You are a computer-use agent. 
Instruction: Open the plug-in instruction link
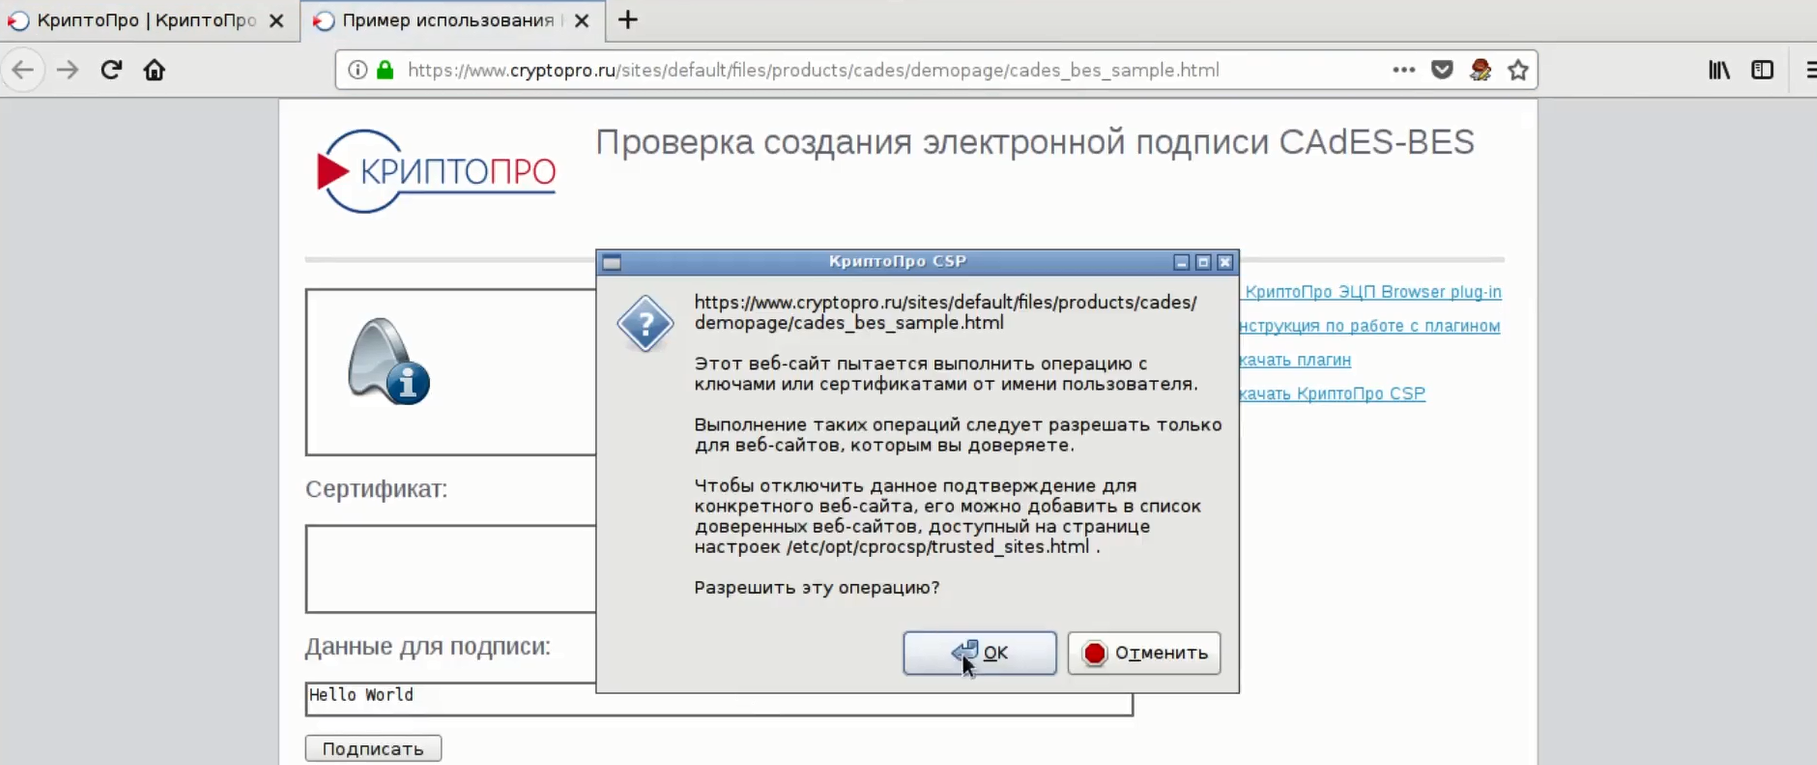(x=1370, y=326)
